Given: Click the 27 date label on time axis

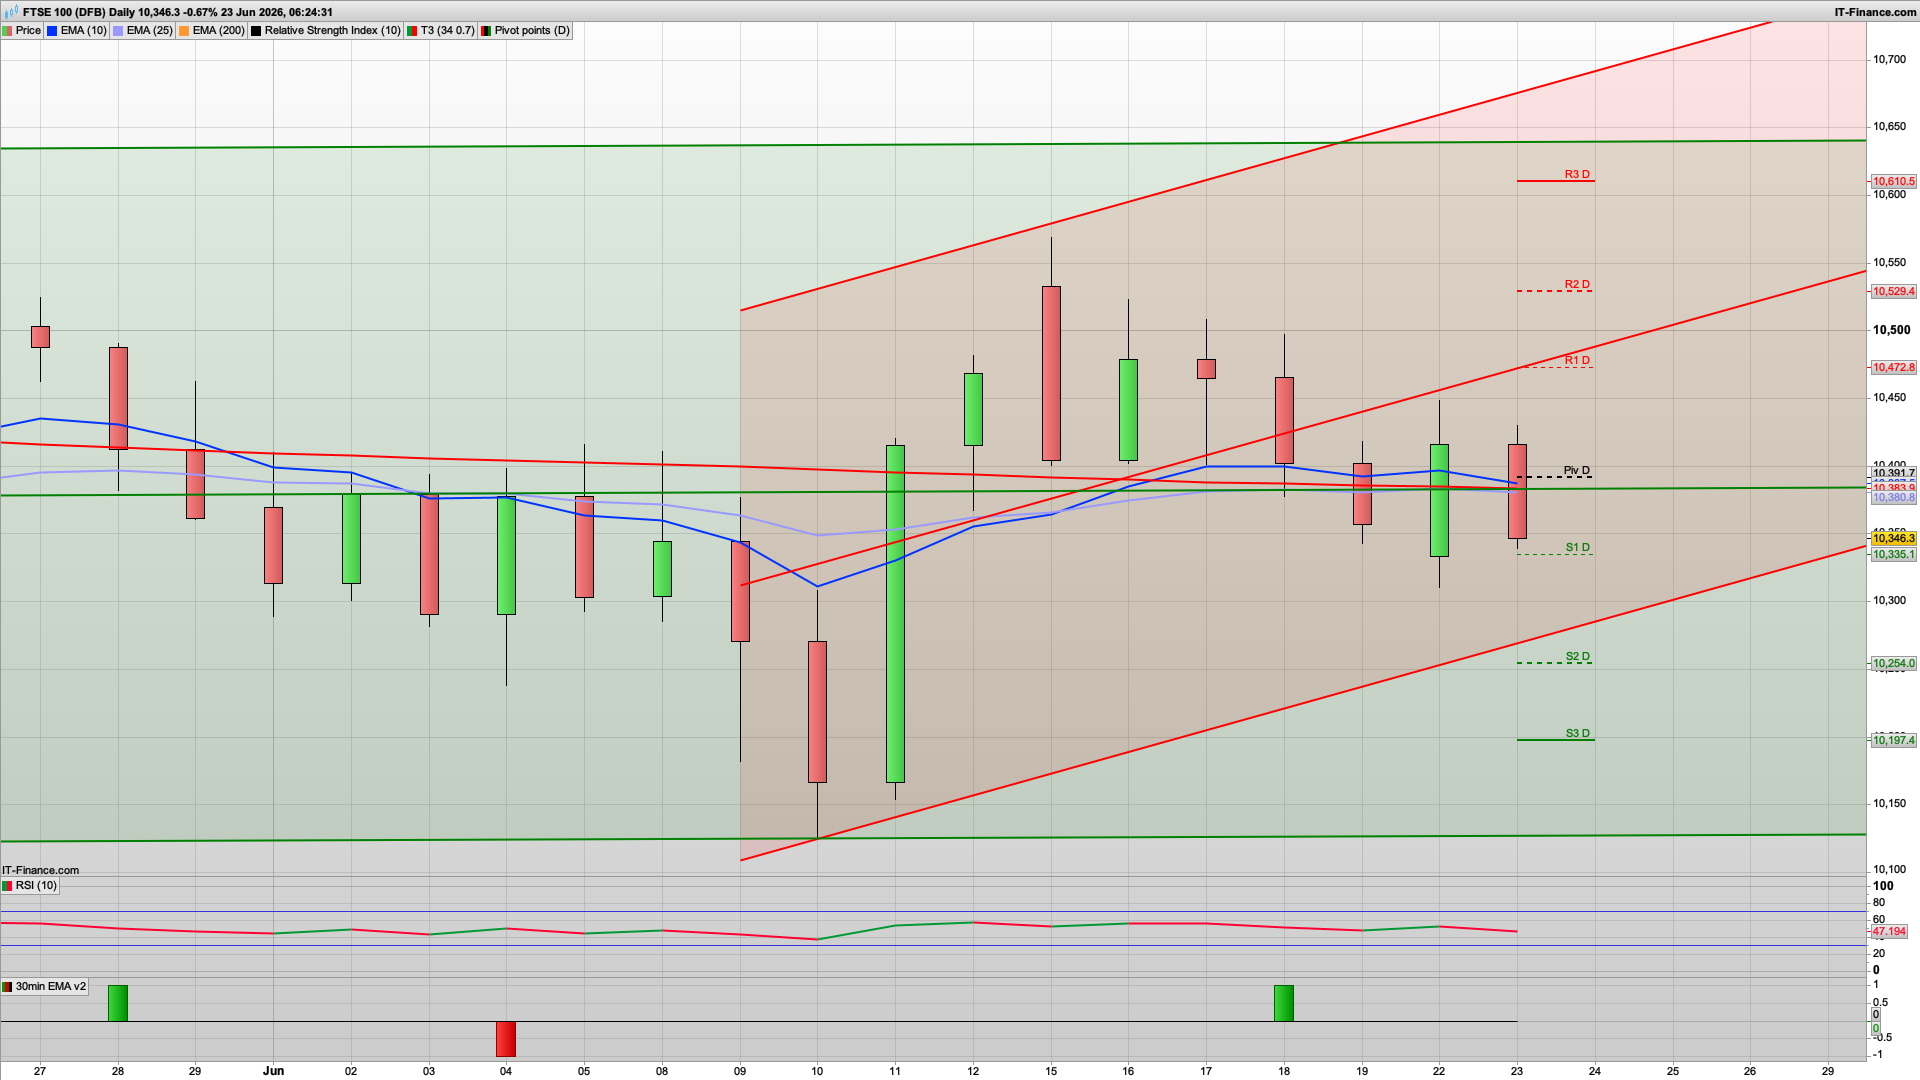Looking at the screenshot, I should 40,1071.
